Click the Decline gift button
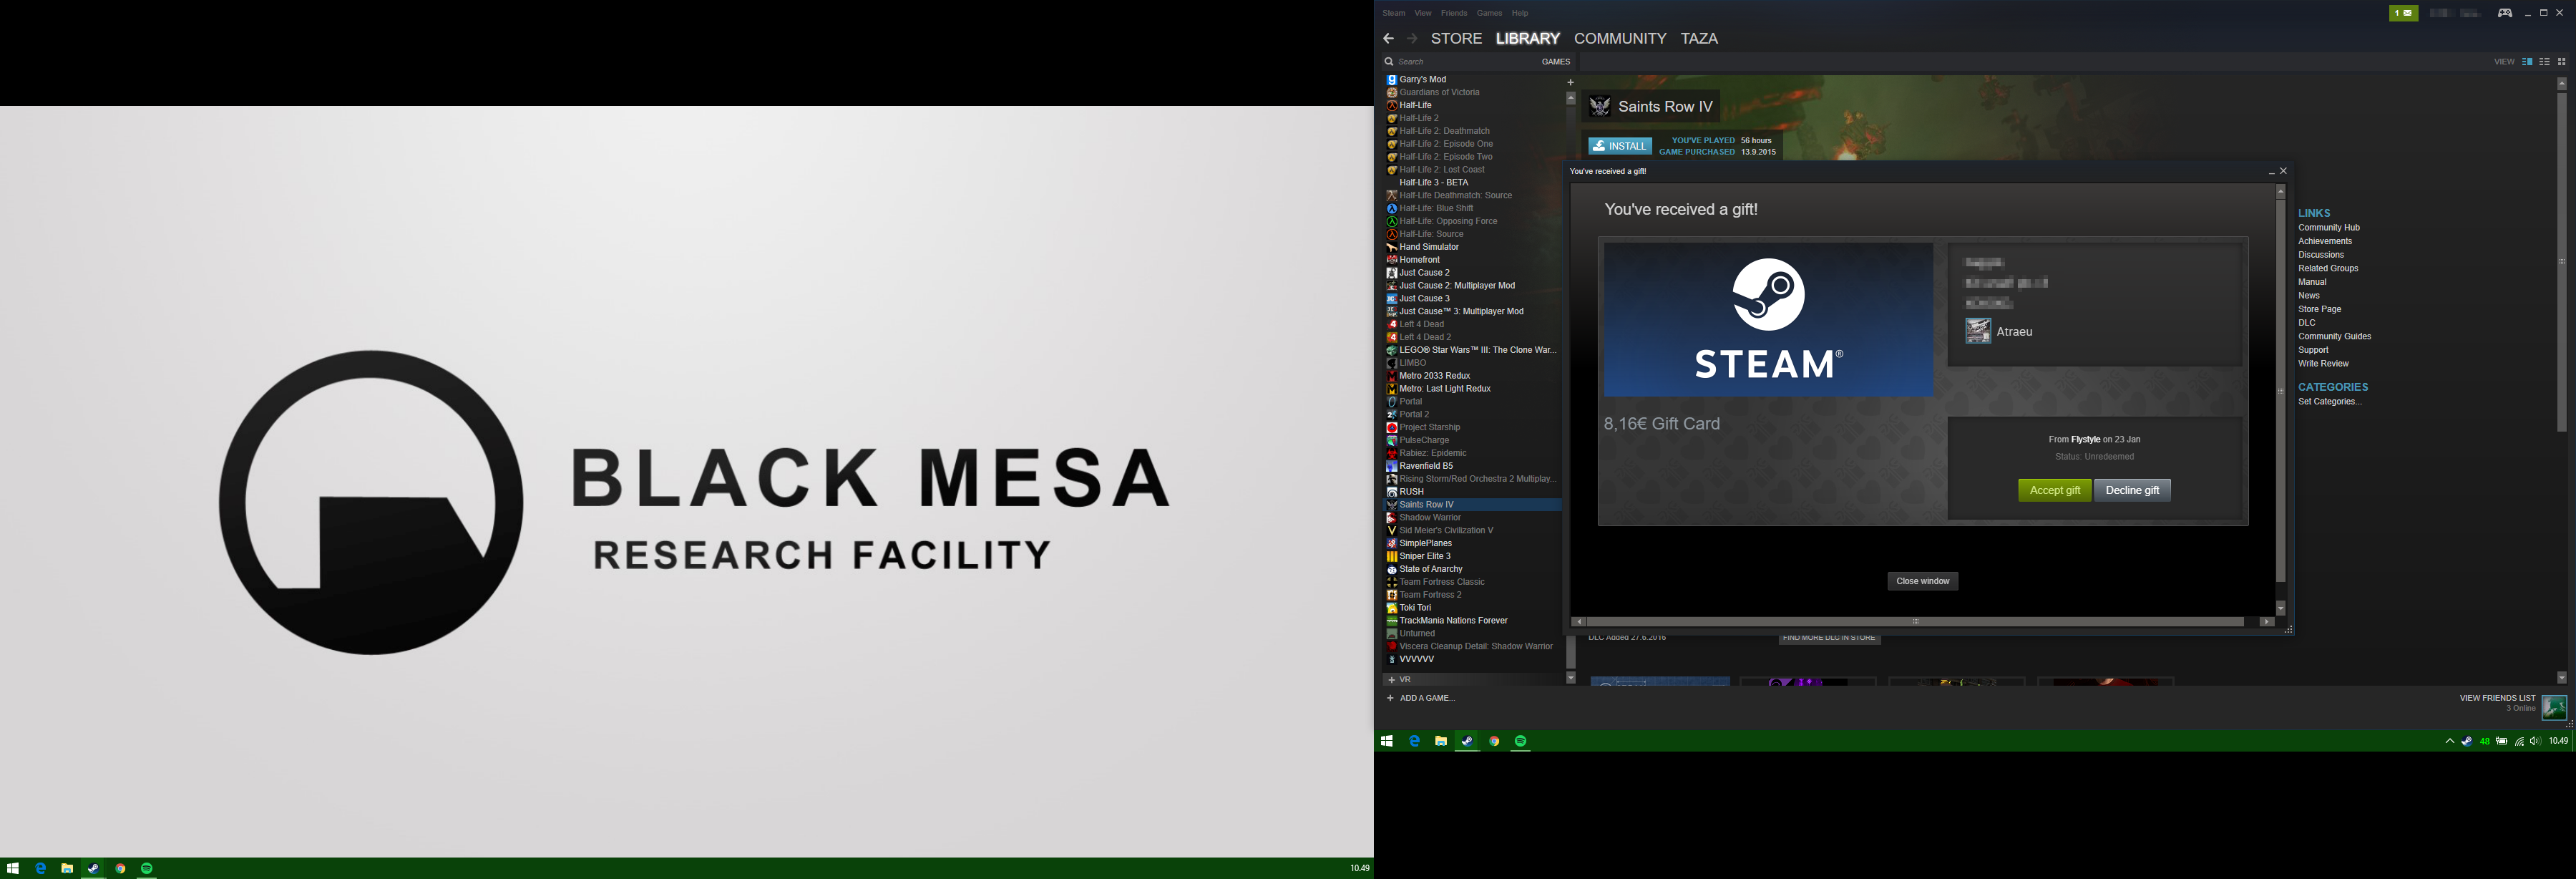2576x879 pixels. (x=2132, y=490)
